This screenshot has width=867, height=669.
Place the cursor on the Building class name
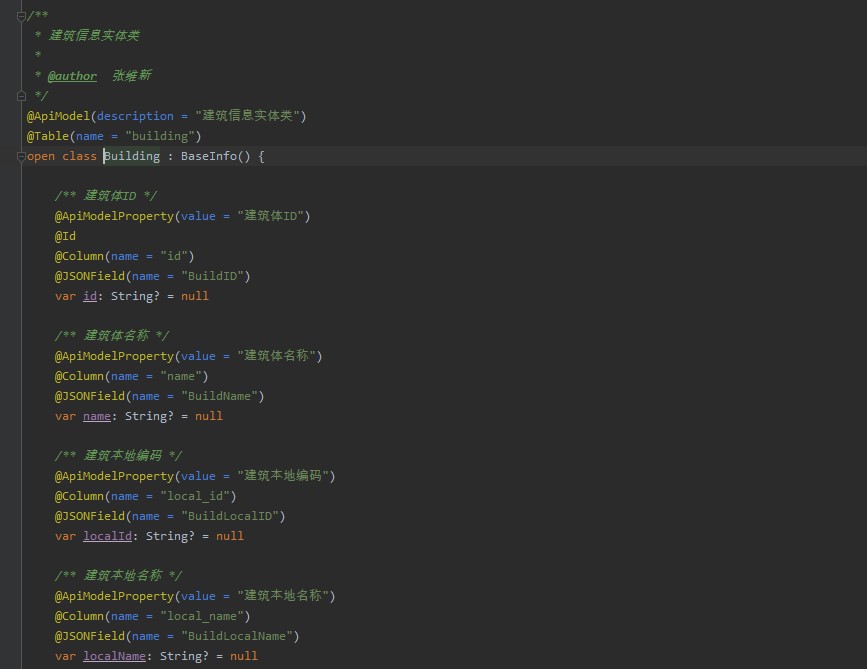[132, 156]
